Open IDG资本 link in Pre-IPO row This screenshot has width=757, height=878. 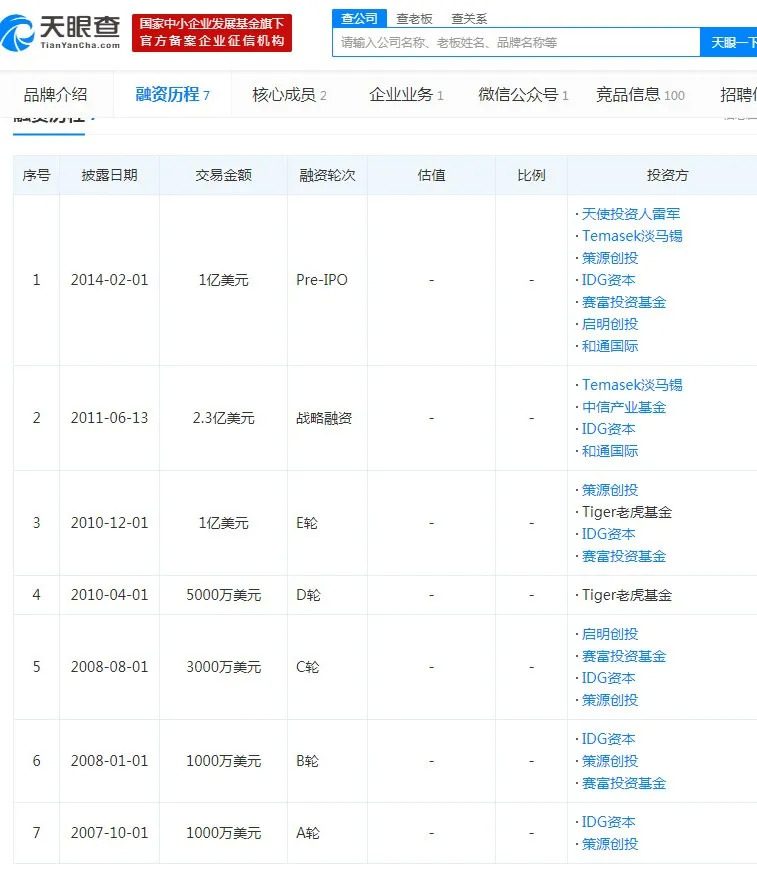click(609, 280)
